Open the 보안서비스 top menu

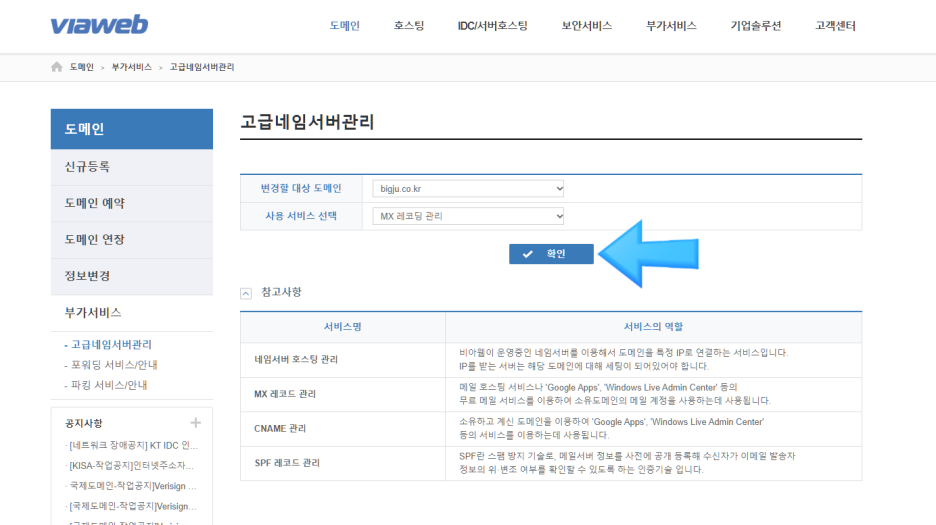pos(587,26)
